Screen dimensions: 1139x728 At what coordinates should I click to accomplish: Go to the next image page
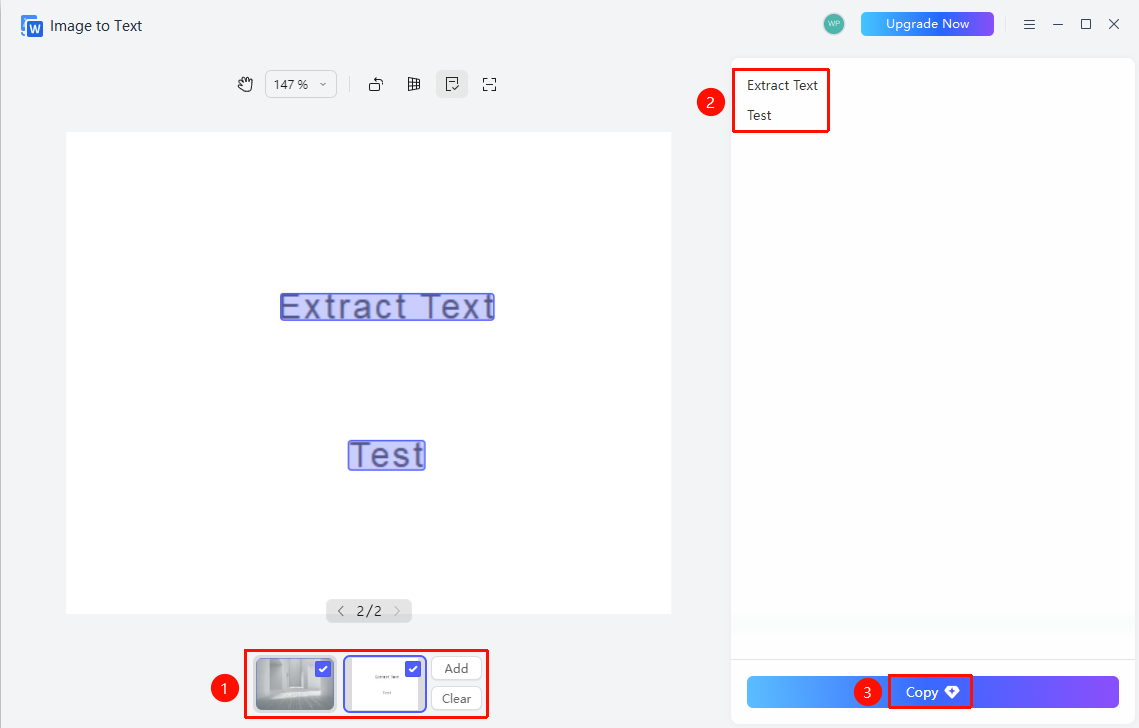tap(397, 611)
